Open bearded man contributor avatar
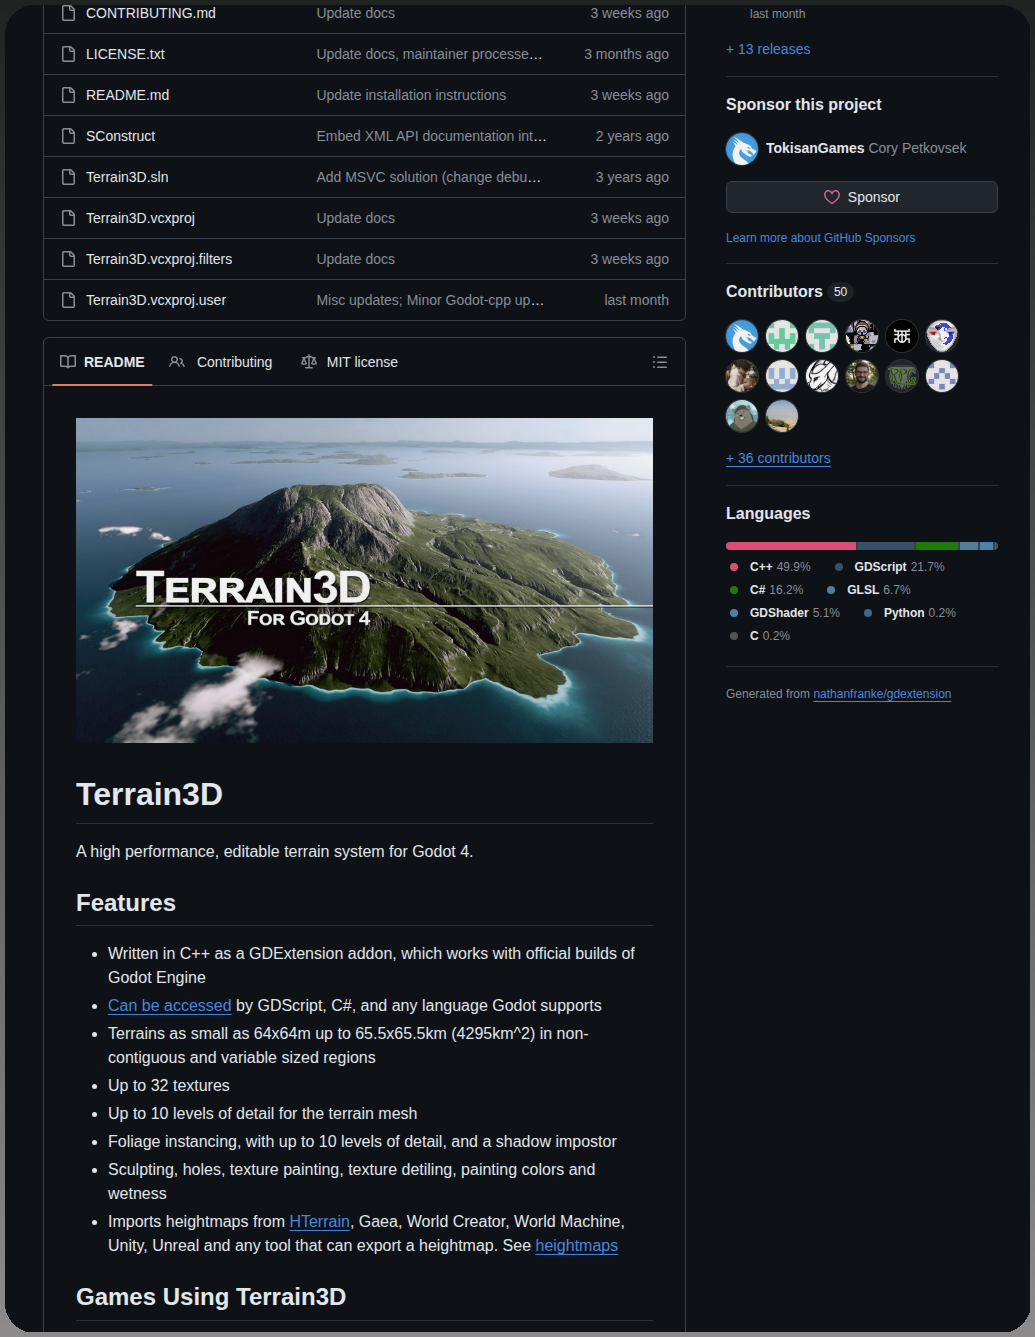1035x1337 pixels. pyautogui.click(x=862, y=376)
